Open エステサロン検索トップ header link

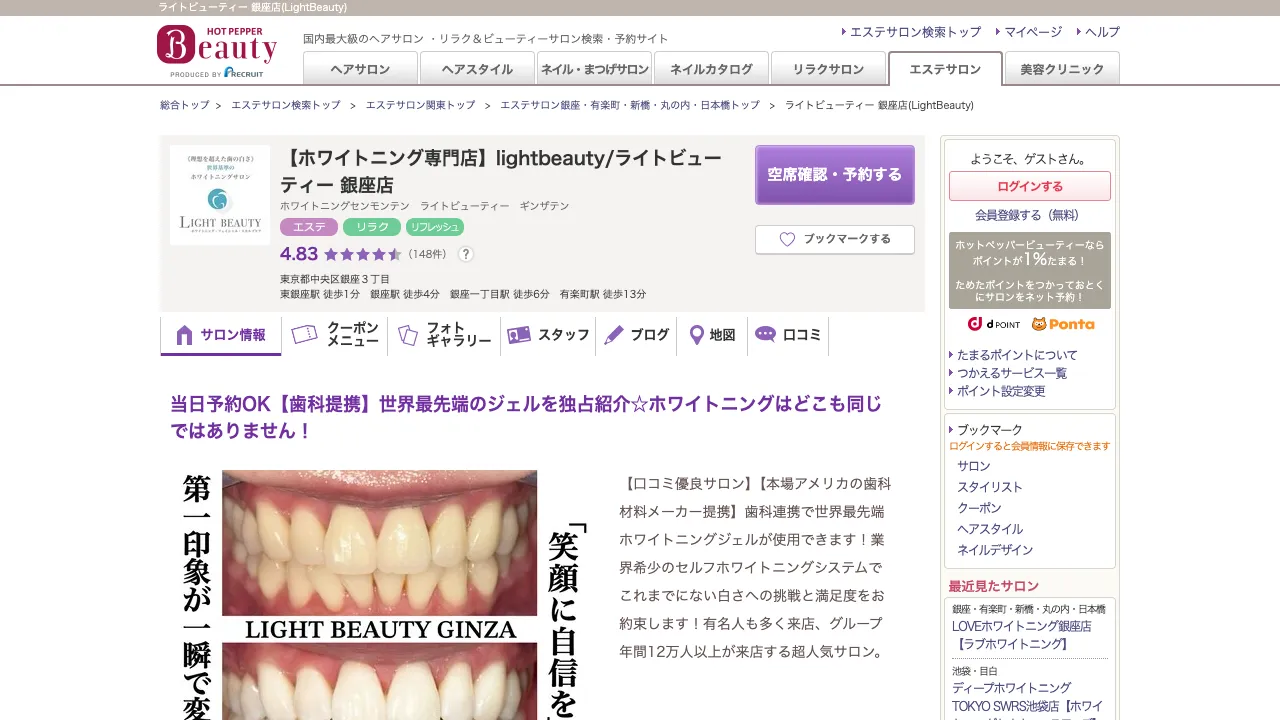coord(915,32)
